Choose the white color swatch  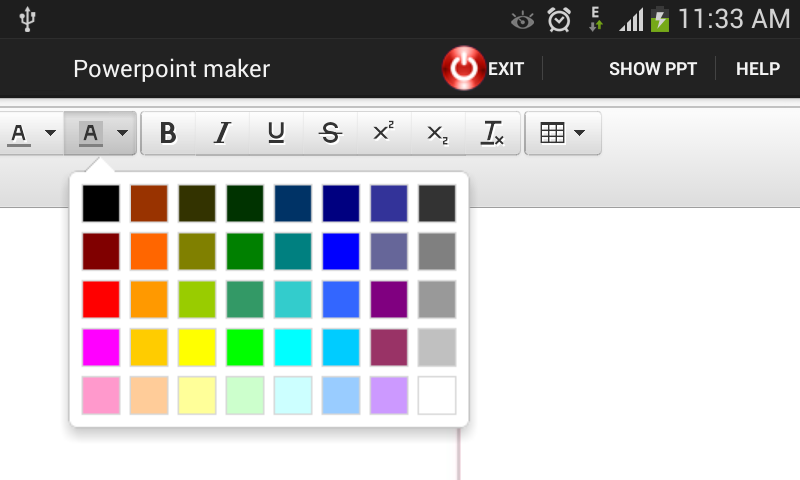tap(437, 395)
